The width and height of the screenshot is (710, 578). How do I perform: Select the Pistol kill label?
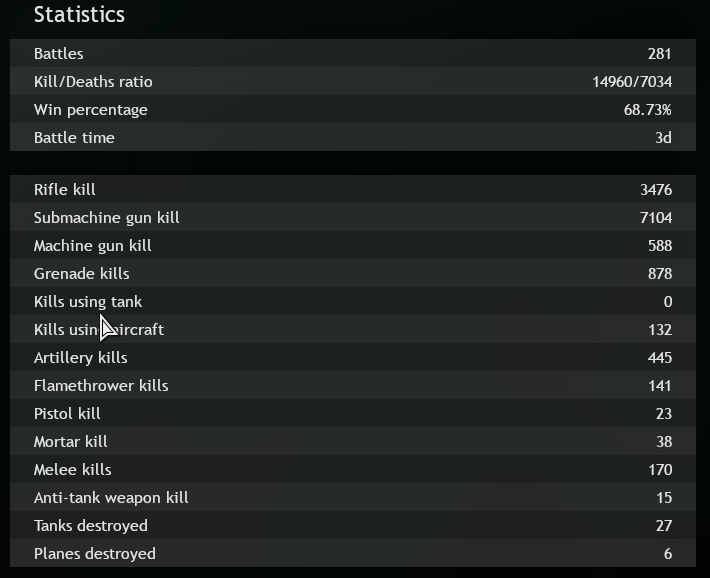coord(67,414)
